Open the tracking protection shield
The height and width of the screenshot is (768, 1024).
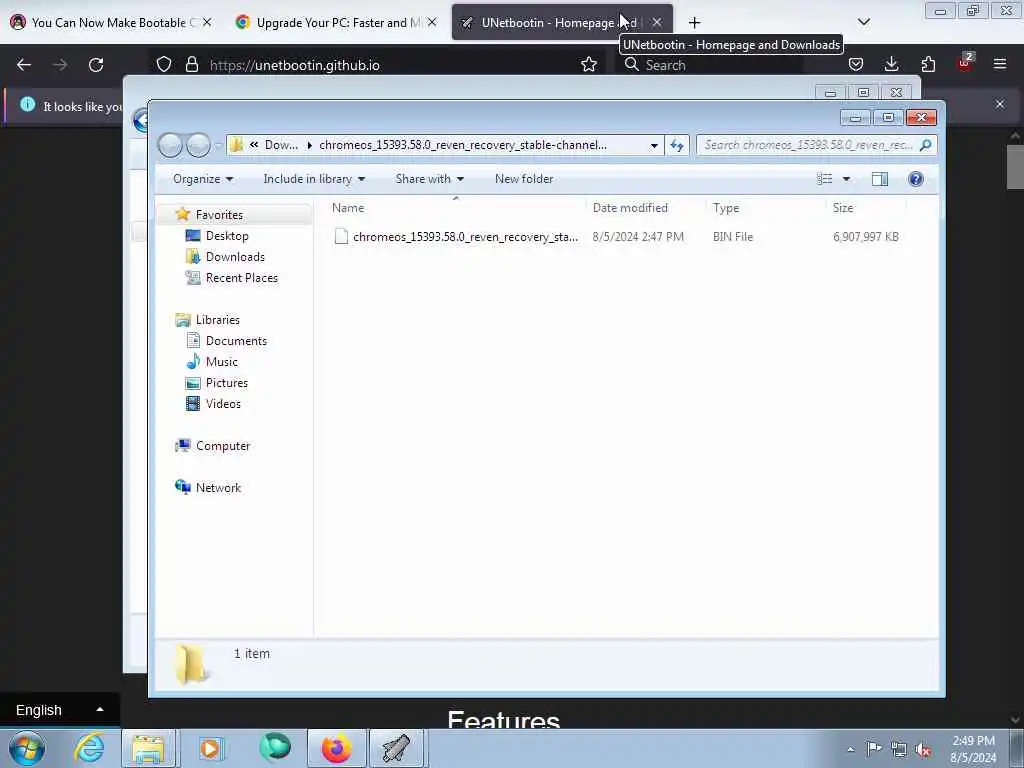164,65
